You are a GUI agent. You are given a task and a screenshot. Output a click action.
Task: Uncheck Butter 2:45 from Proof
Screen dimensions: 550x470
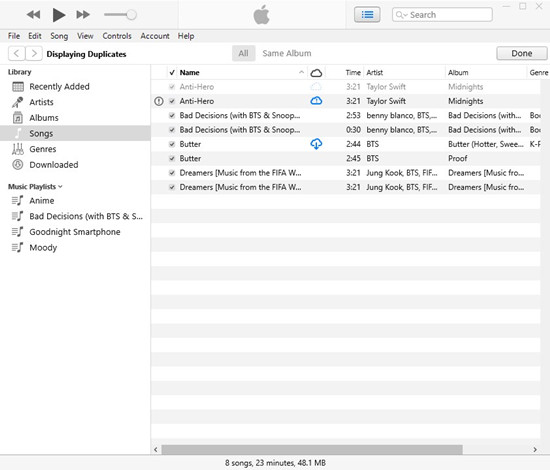pyautogui.click(x=172, y=159)
